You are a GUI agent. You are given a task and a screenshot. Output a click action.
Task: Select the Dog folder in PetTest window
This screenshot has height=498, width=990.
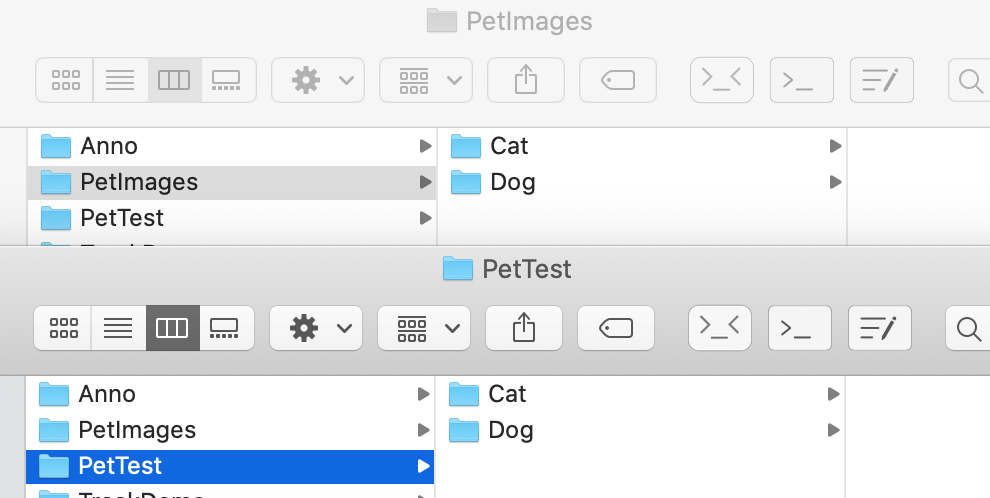[510, 430]
